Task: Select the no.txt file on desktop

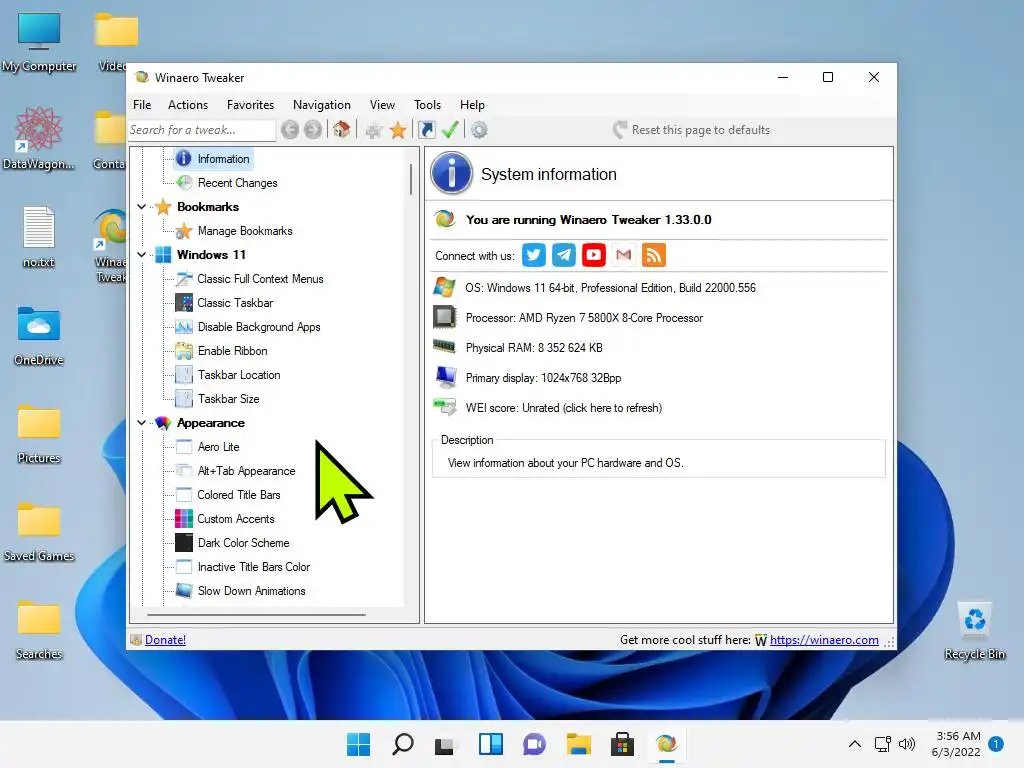Action: [39, 238]
